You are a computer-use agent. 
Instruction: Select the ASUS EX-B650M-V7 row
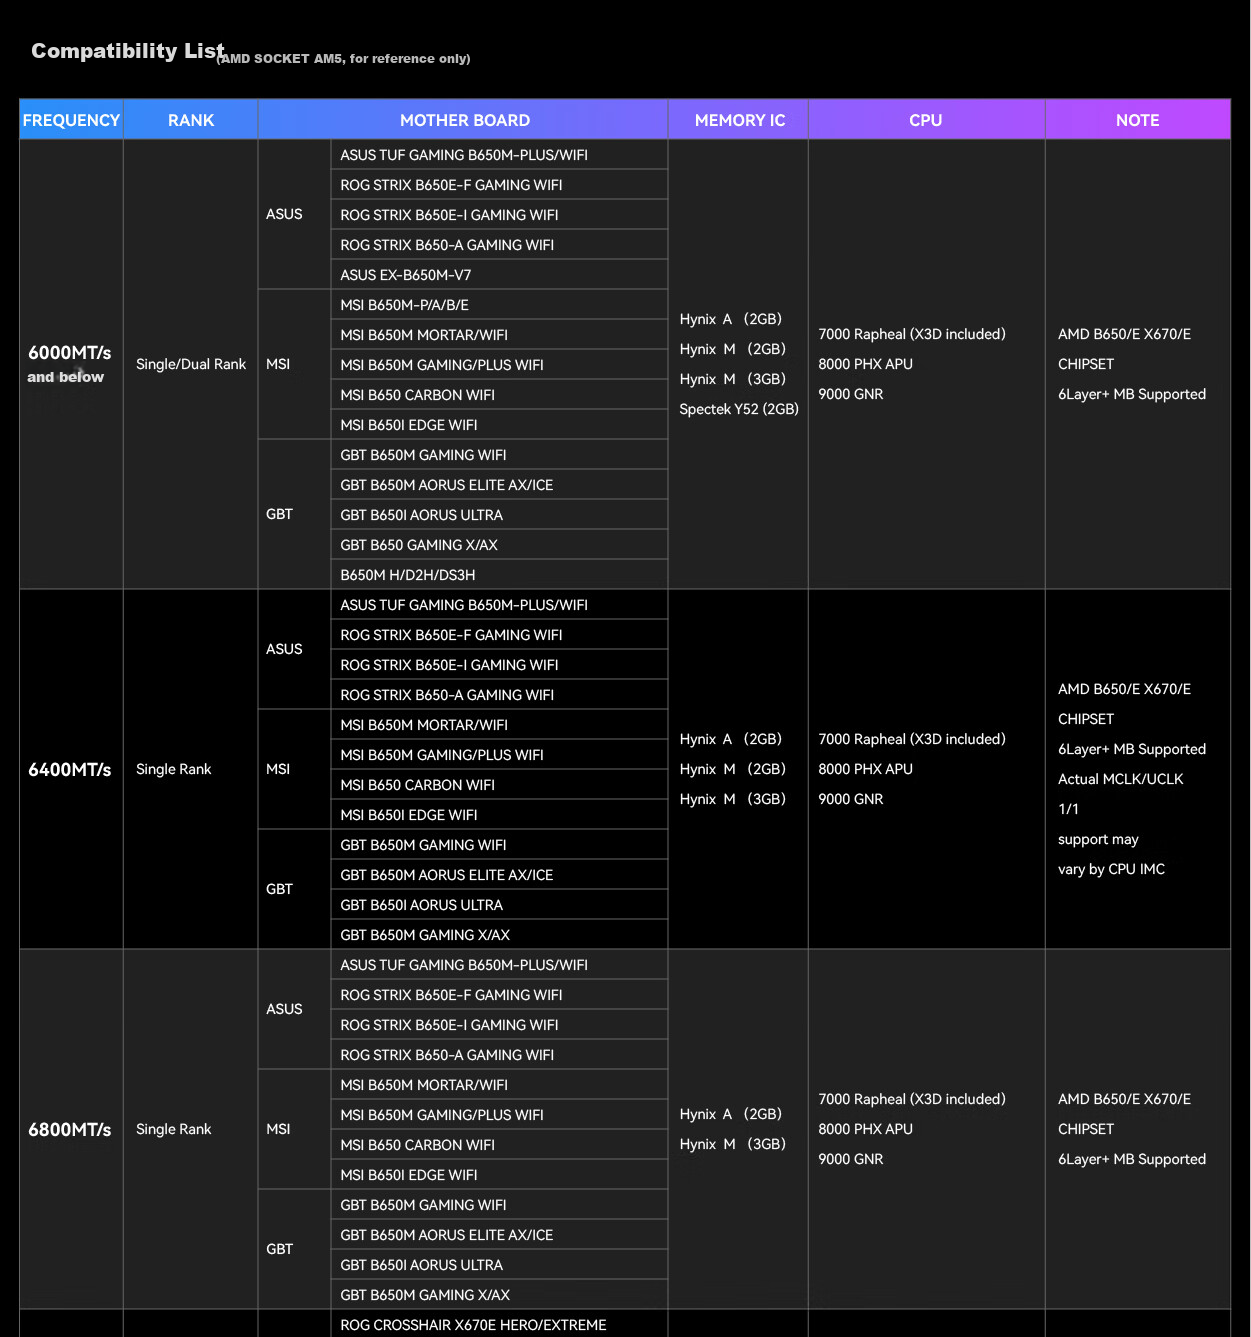499,275
